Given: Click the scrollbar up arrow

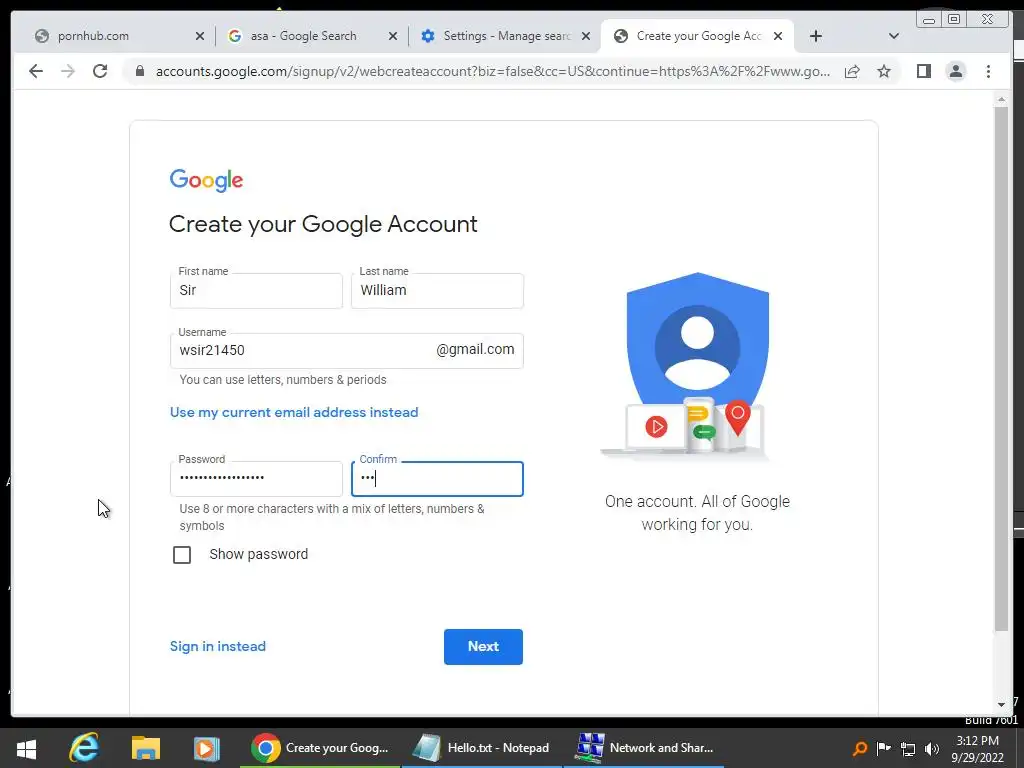Looking at the screenshot, I should point(1001,100).
